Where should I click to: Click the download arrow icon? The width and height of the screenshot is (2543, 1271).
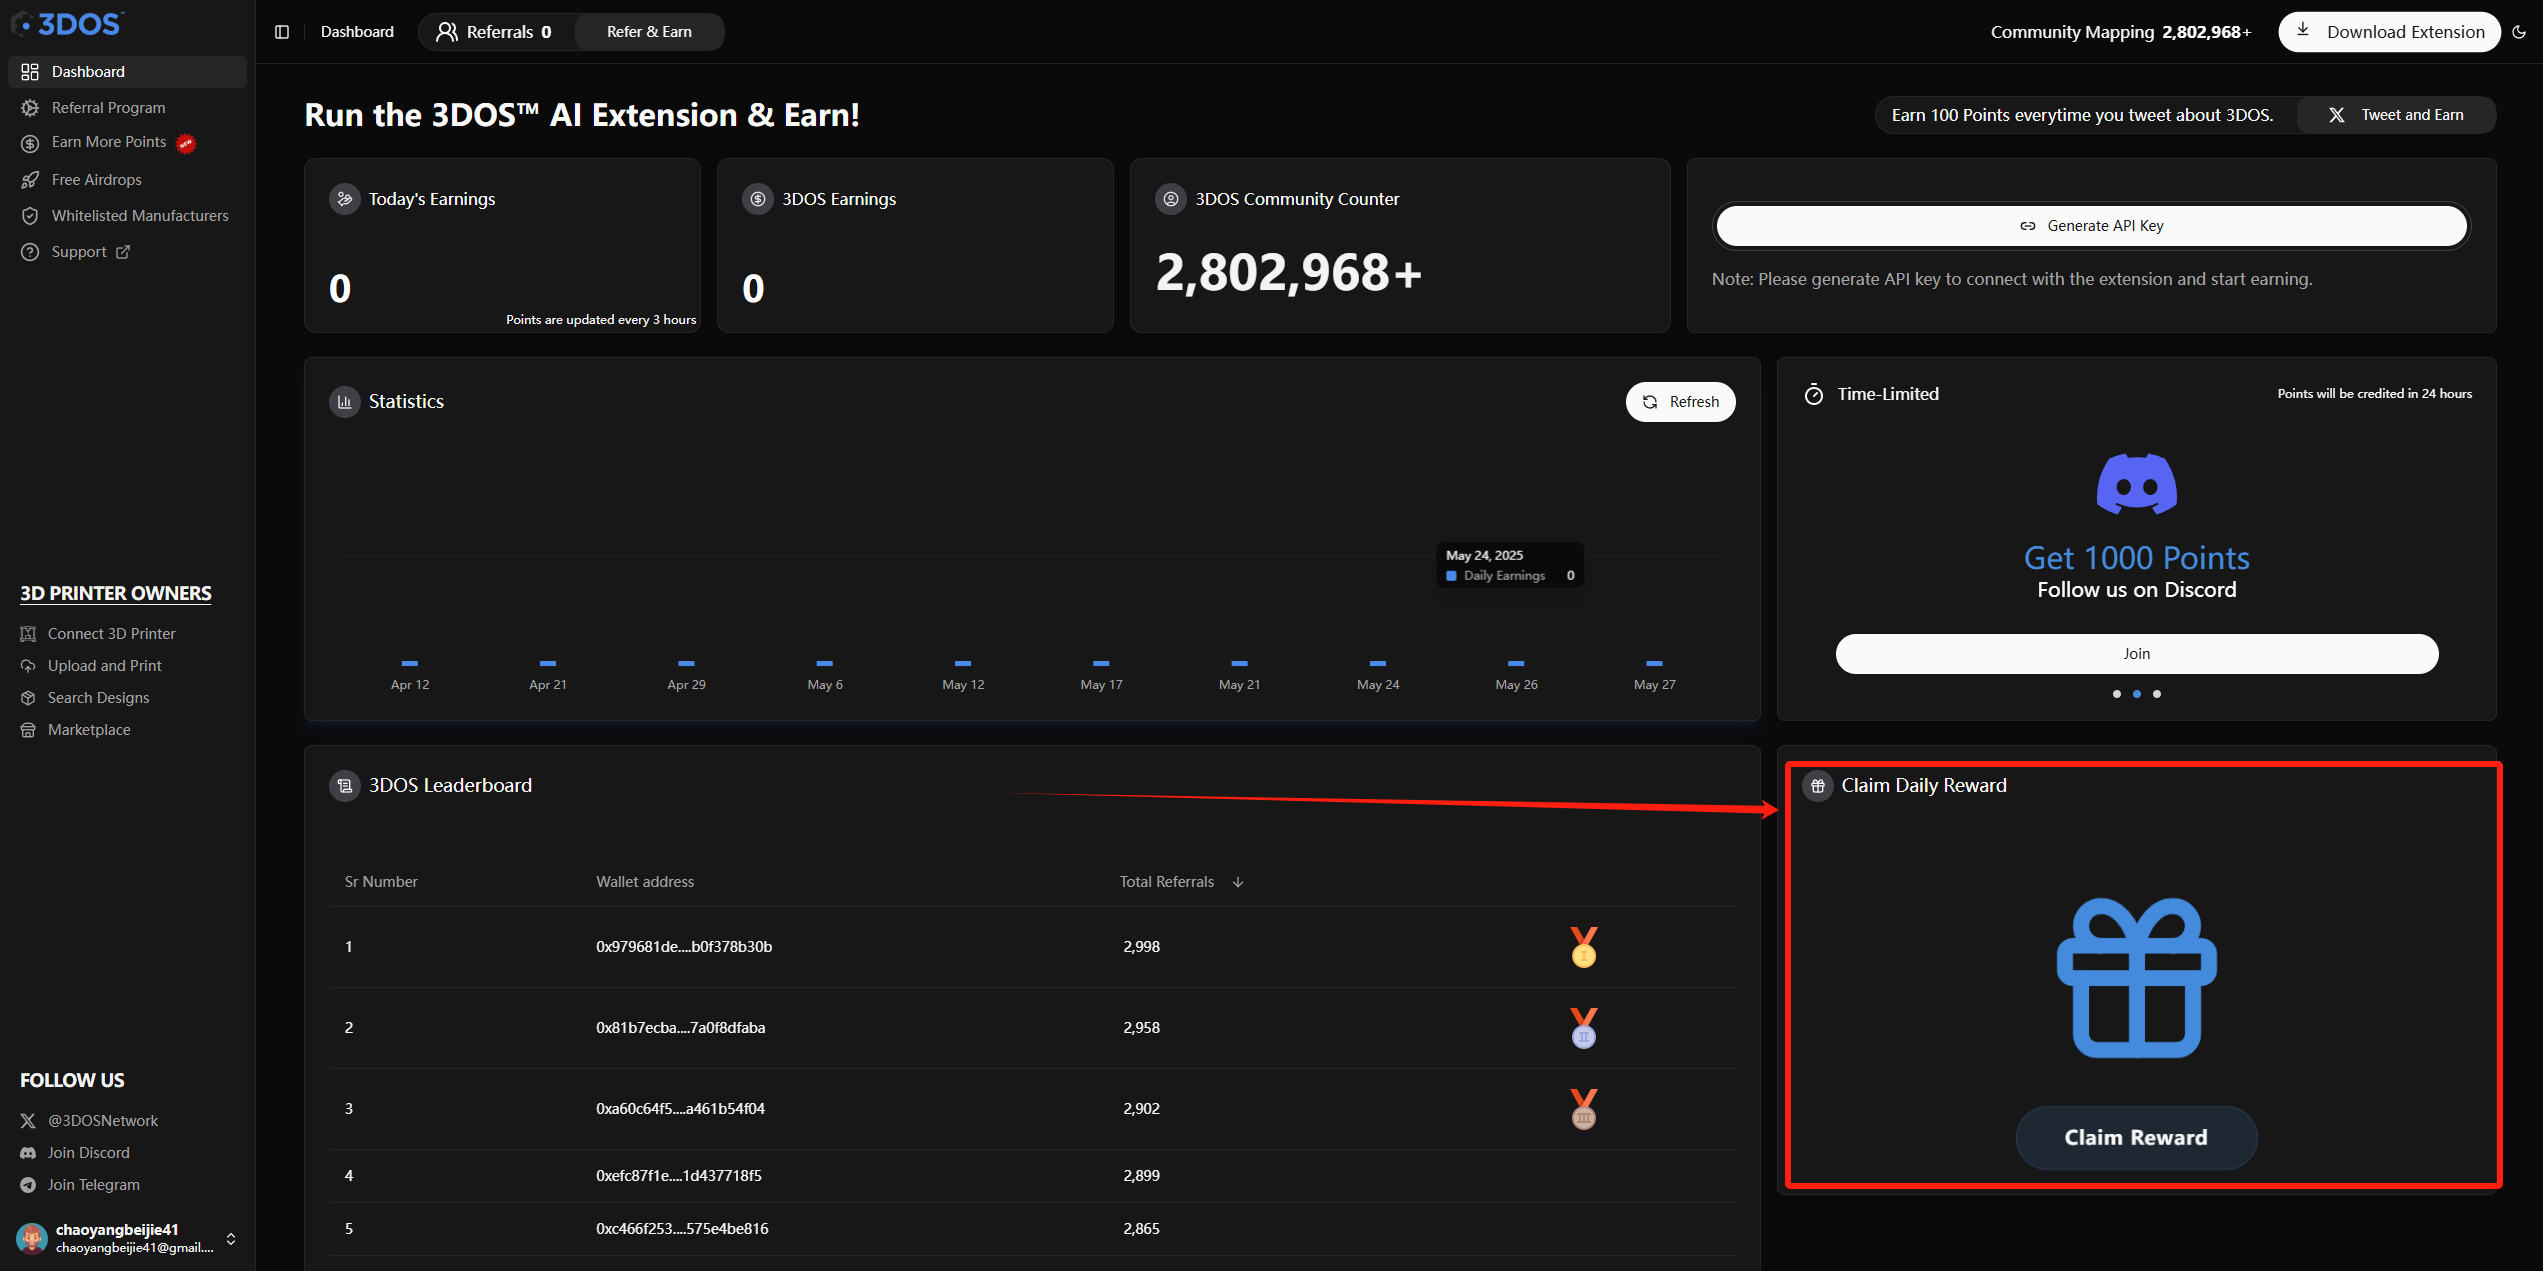coord(2303,30)
